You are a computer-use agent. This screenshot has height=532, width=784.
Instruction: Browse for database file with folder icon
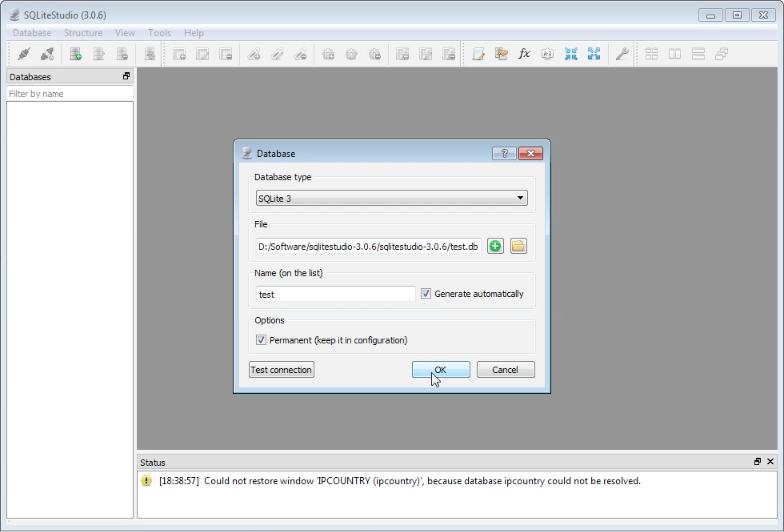click(x=518, y=246)
